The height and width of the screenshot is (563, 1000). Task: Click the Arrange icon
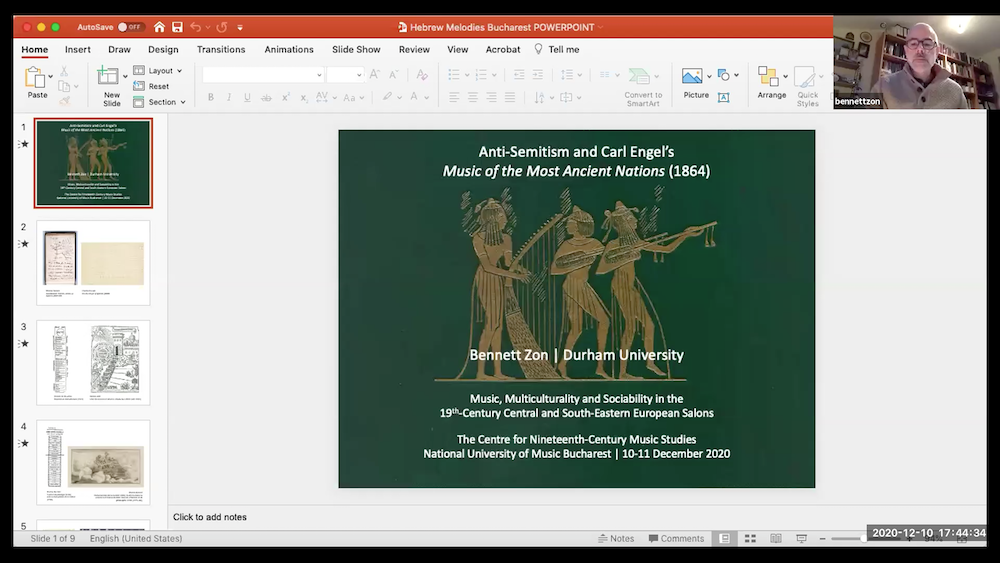coord(768,76)
